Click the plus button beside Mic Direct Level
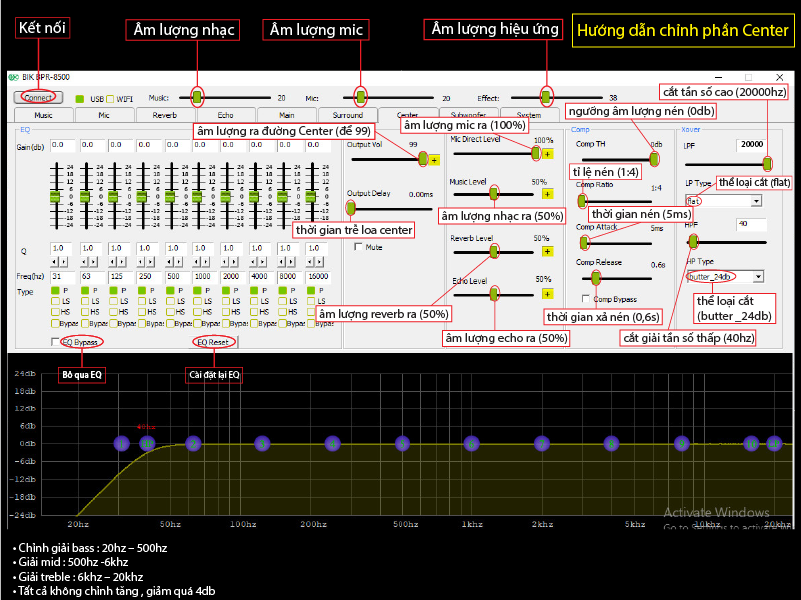801x600 pixels. (547, 154)
